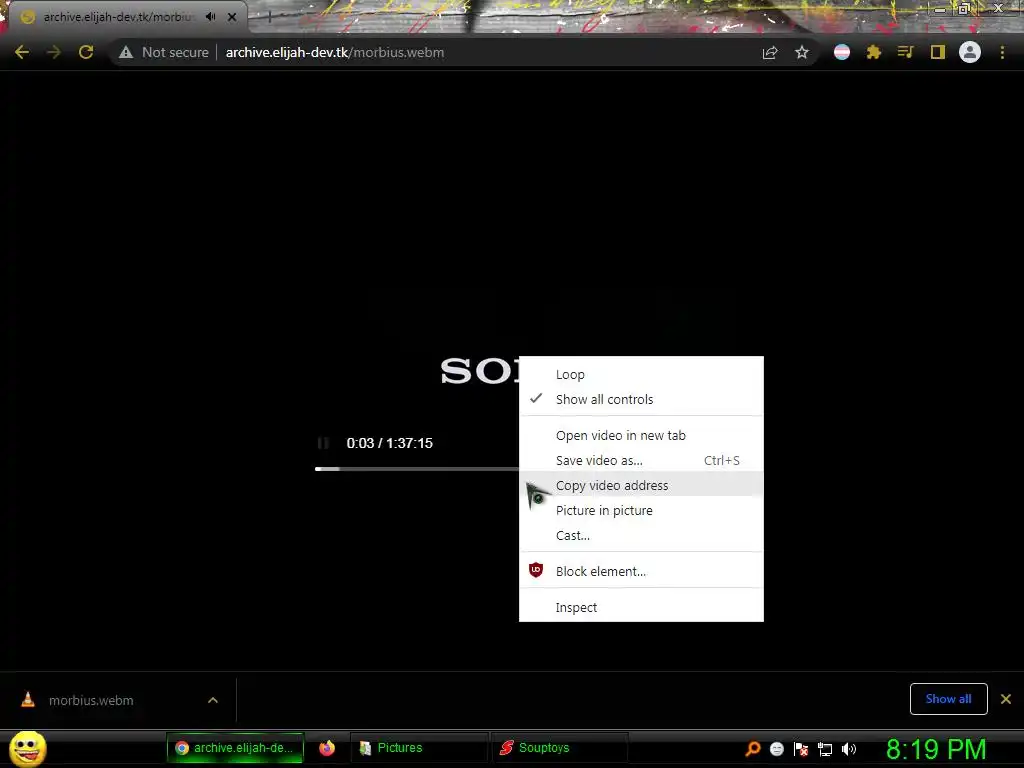Open Chrome's three-dot menu
1024x768 pixels.
[1002, 52]
